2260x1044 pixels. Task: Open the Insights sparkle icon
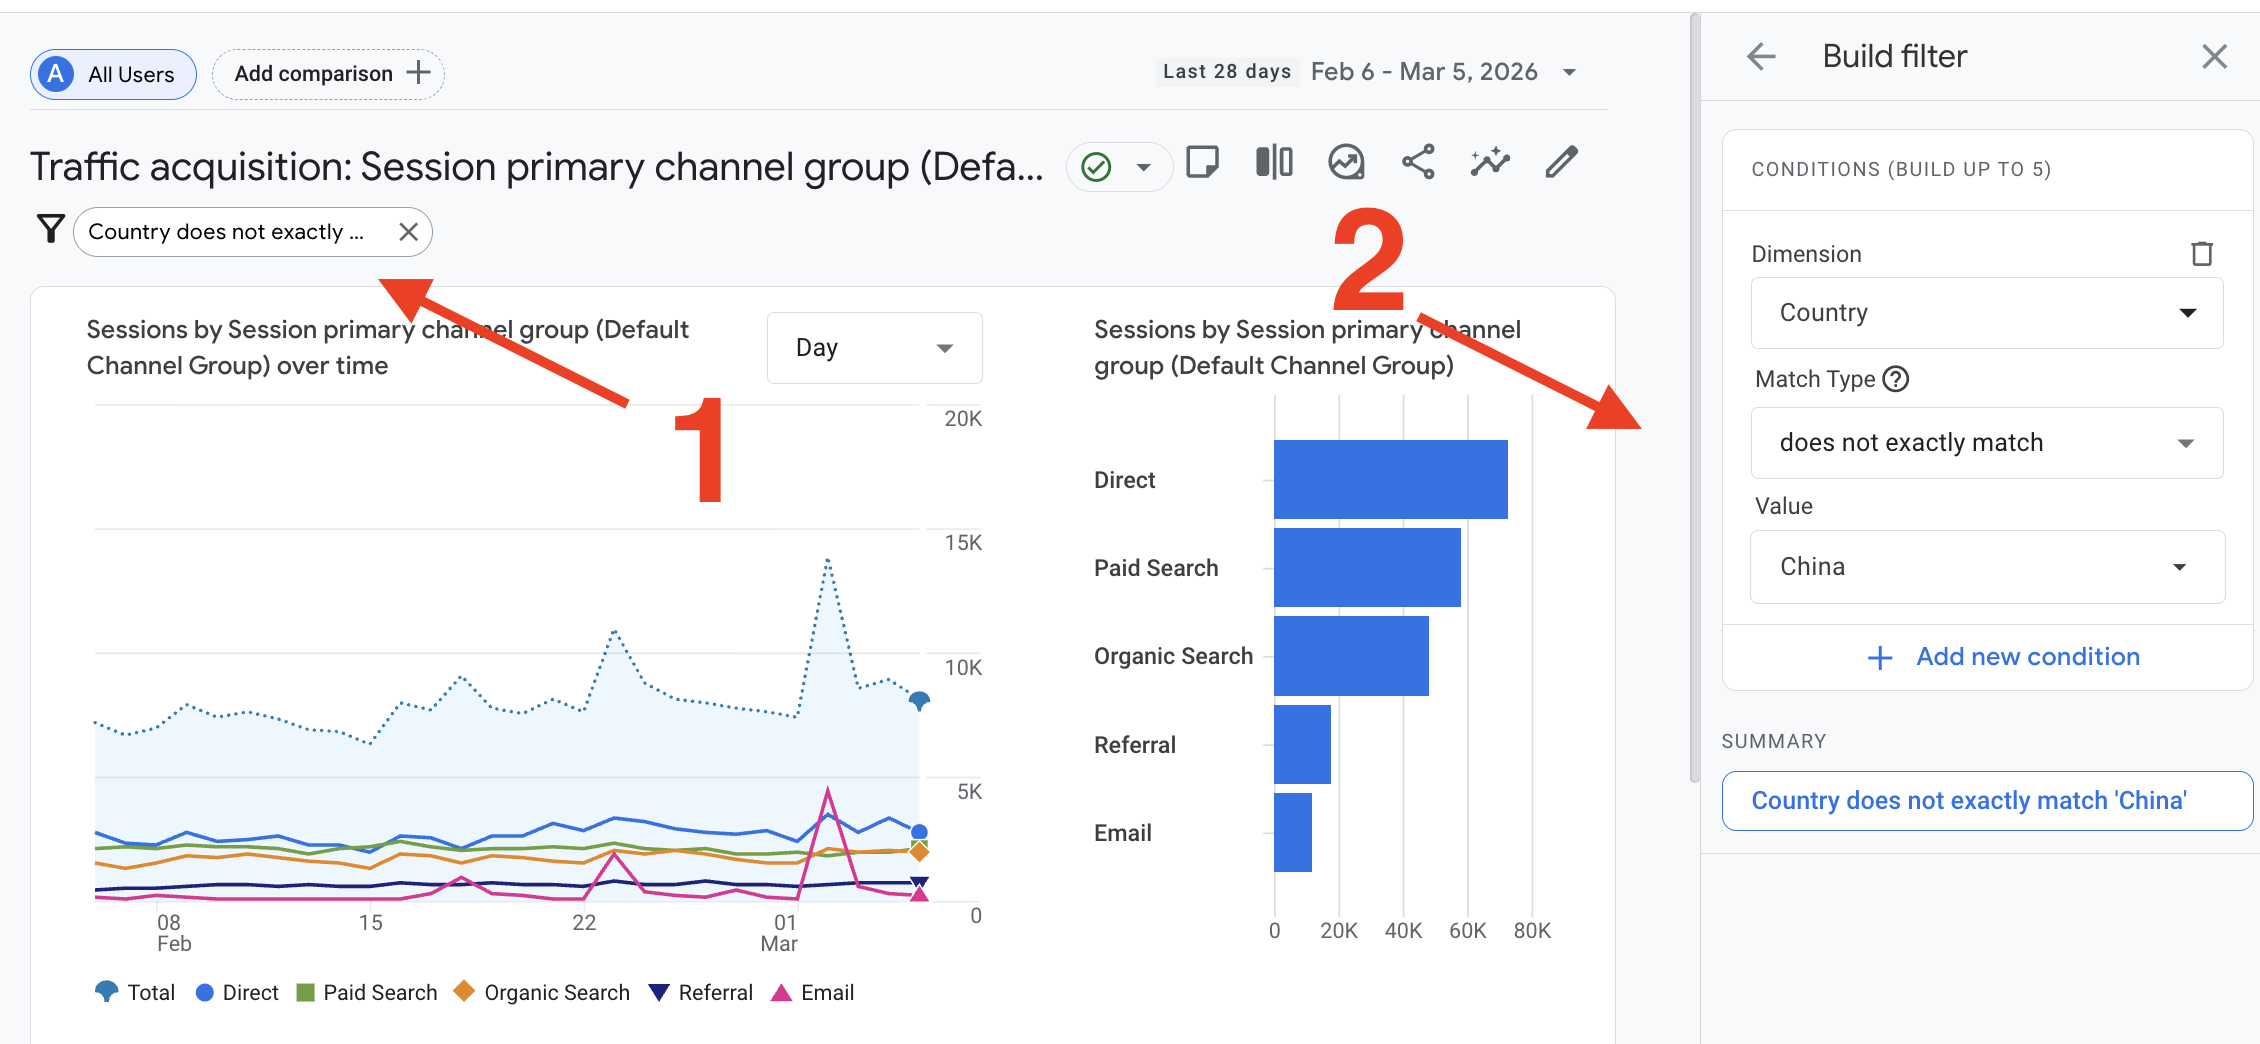click(x=1489, y=162)
